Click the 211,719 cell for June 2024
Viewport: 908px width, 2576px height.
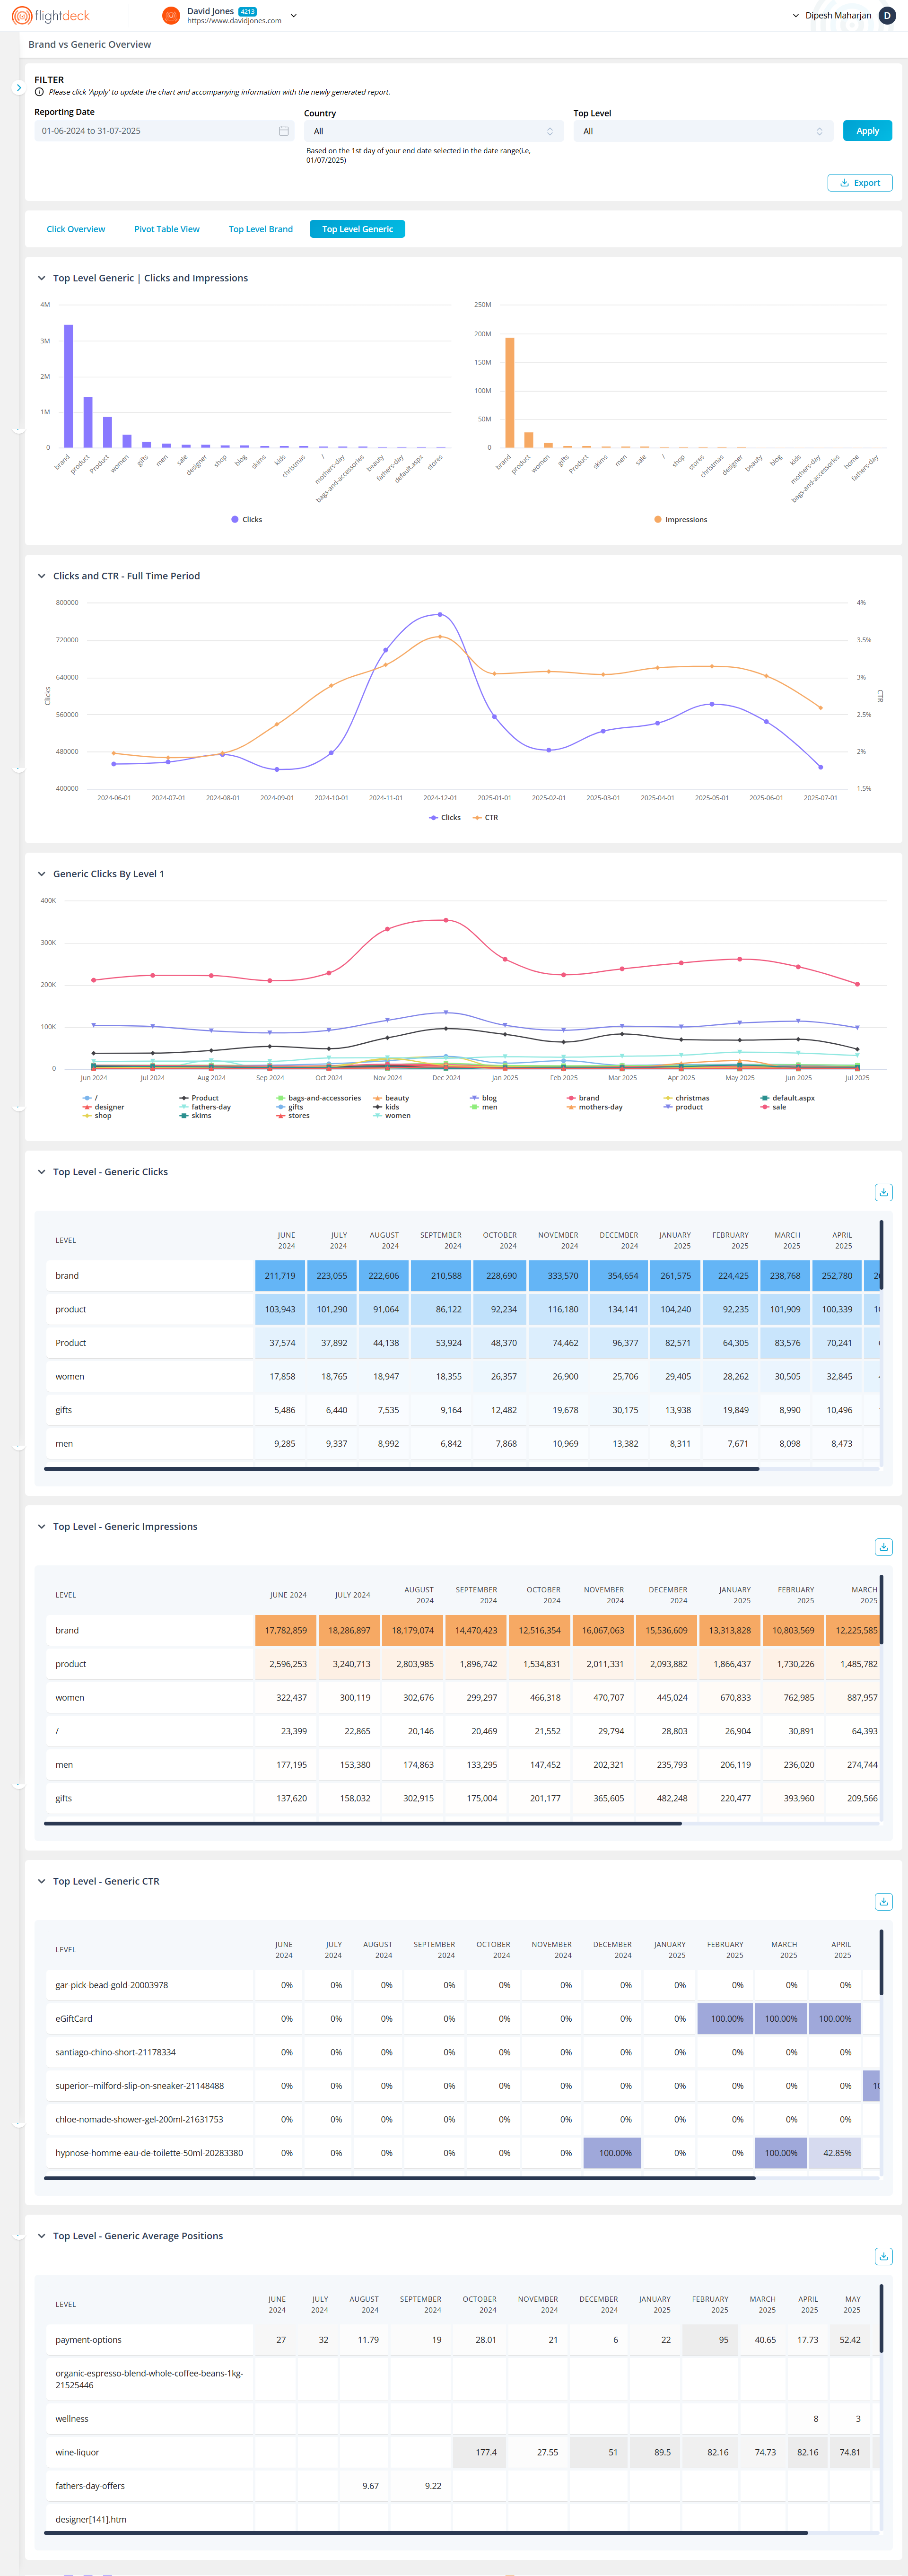pos(280,1276)
